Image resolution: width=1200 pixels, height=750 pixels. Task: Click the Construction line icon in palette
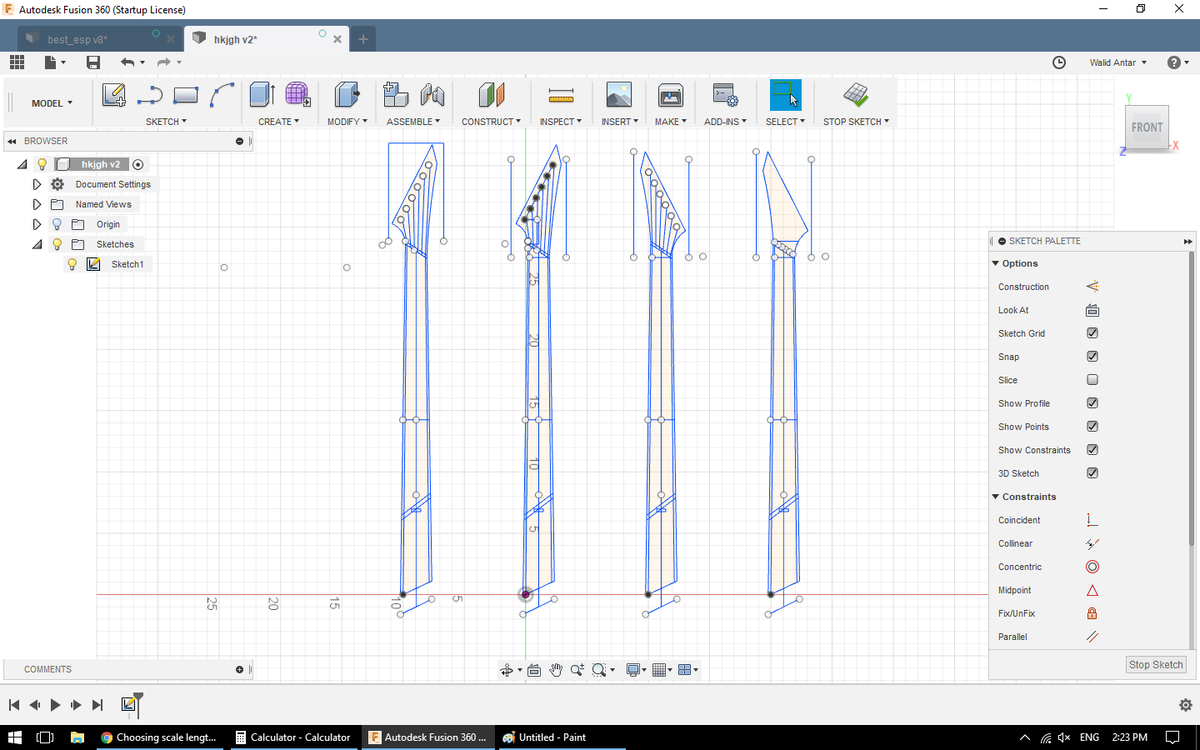1092,287
